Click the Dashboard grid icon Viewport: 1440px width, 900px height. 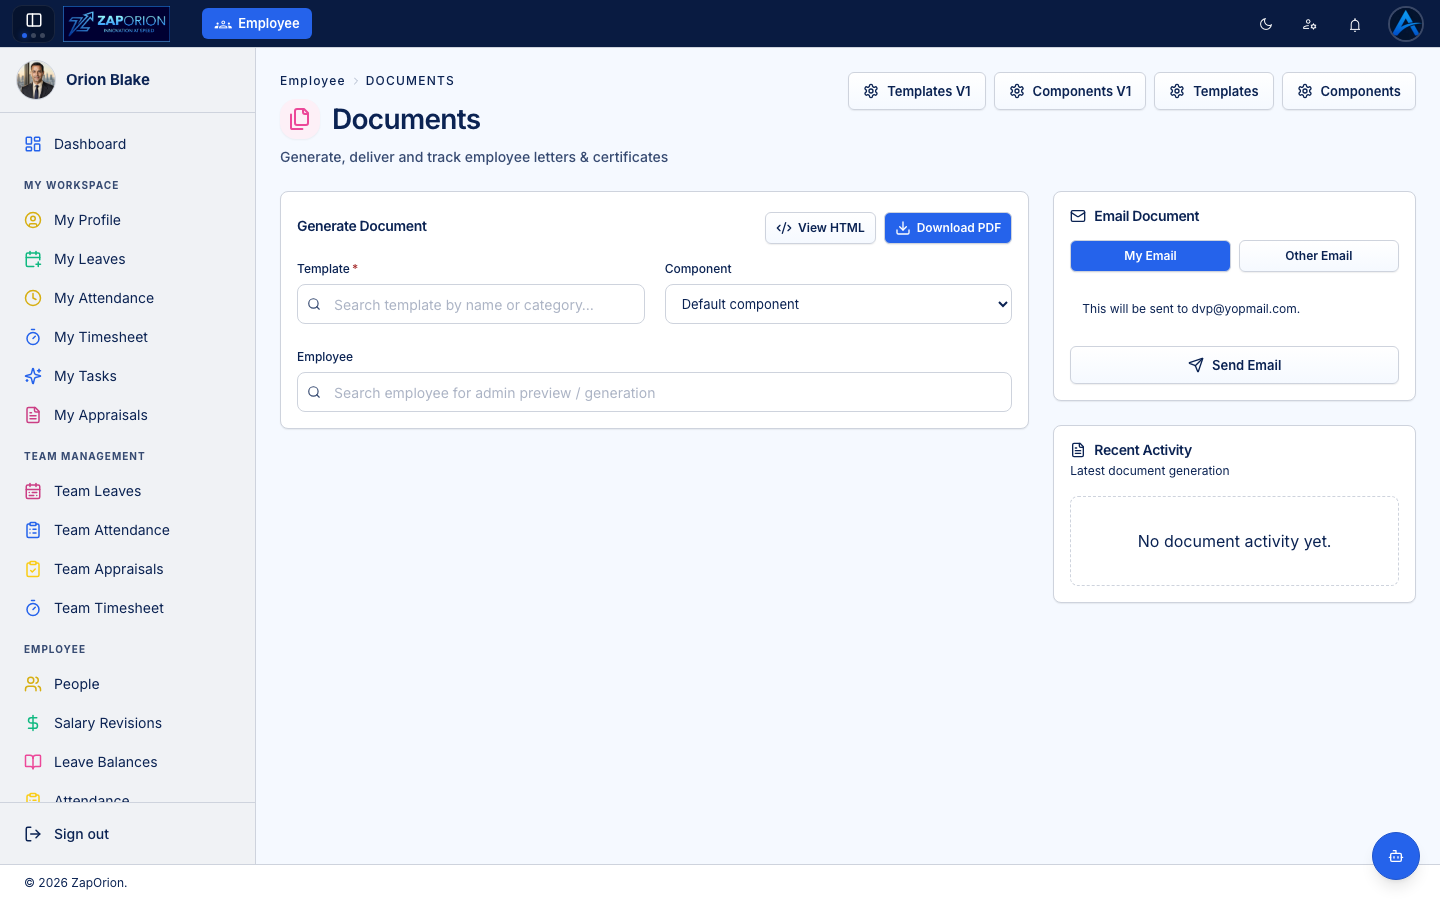[33, 144]
